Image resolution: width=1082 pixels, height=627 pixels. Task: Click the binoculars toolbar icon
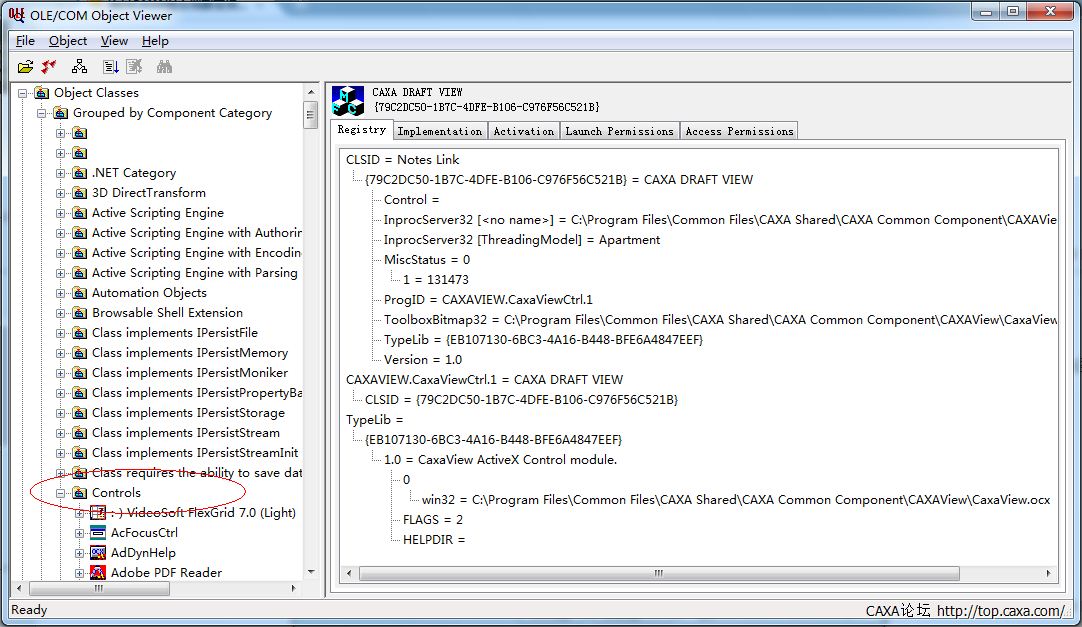click(165, 67)
